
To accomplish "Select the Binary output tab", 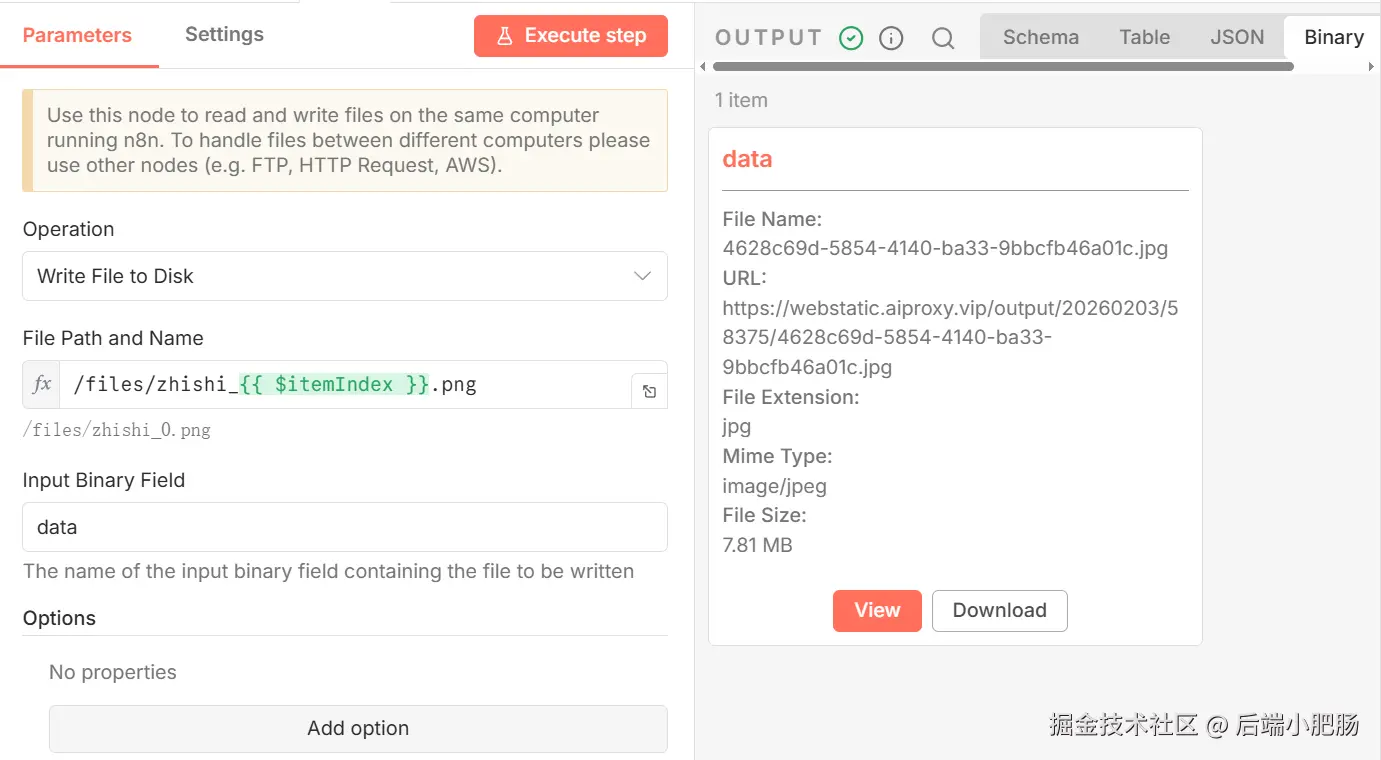I will (1333, 37).
